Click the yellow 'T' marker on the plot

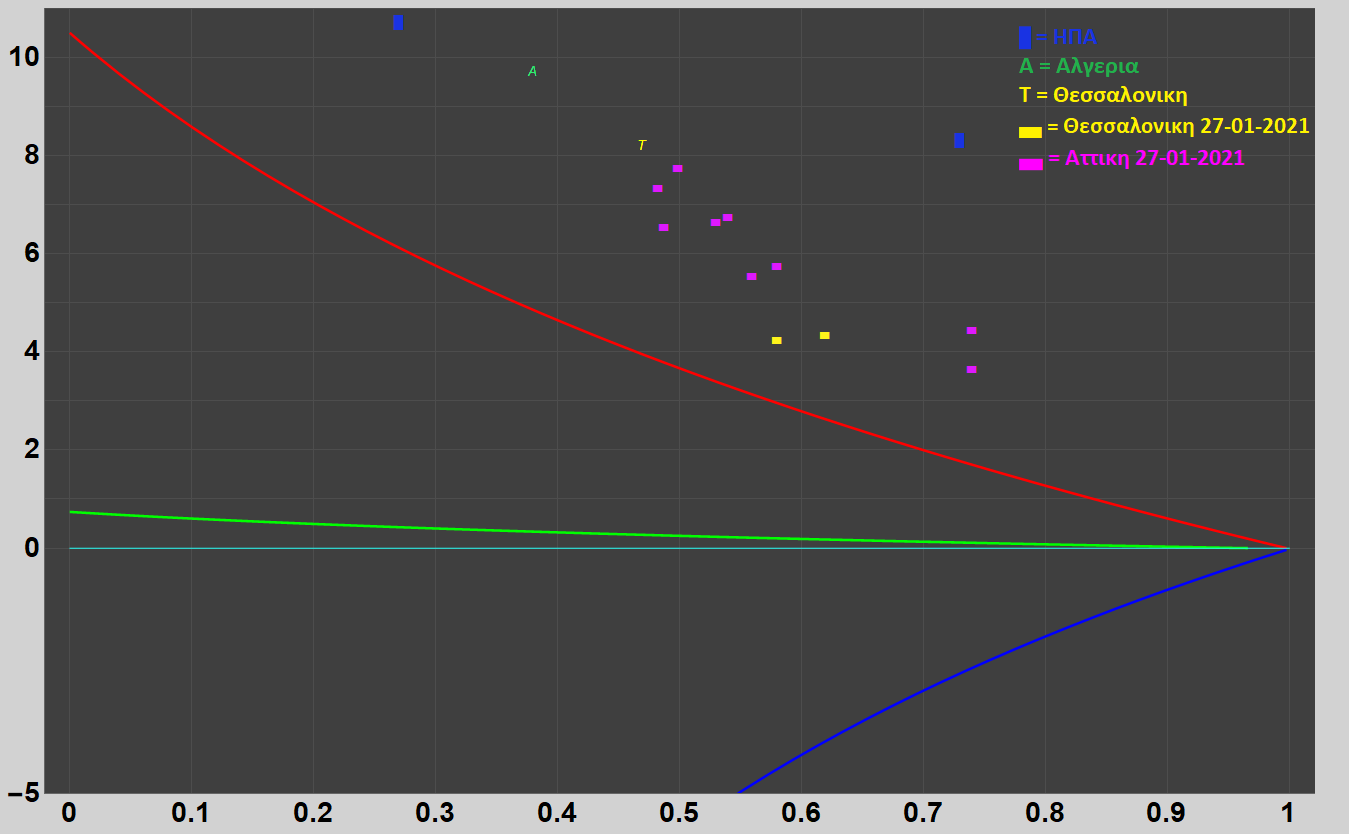[642, 145]
